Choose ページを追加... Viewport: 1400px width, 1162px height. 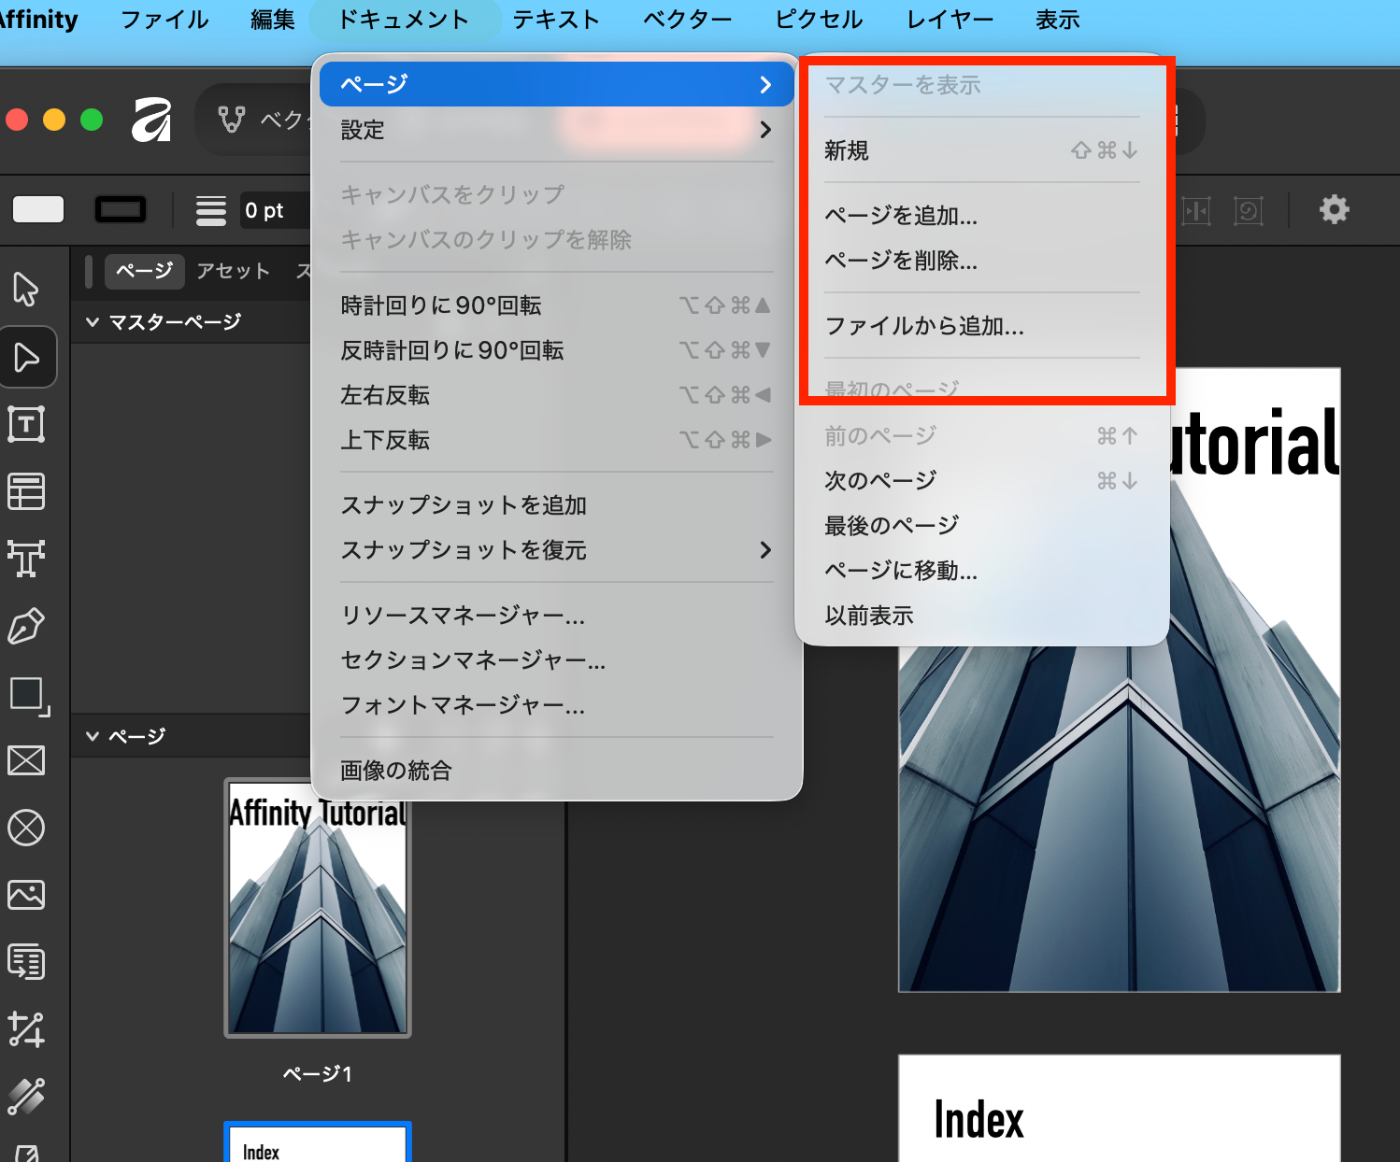coord(982,216)
